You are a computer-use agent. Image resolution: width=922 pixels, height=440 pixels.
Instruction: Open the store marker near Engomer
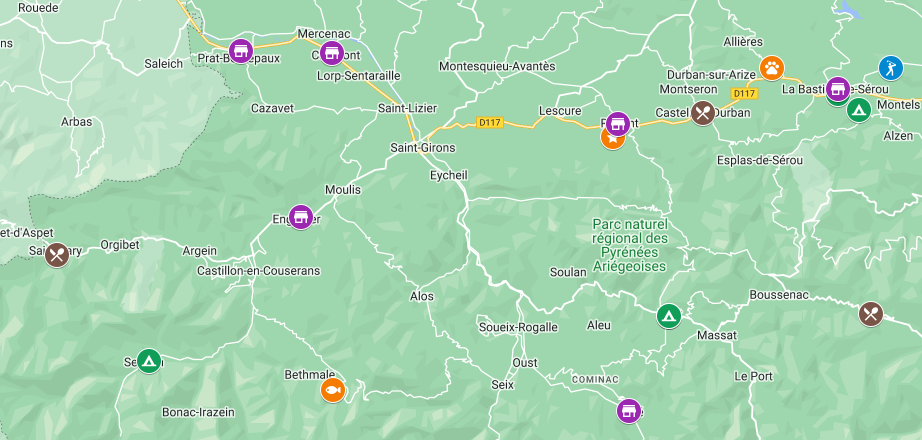coord(301,217)
